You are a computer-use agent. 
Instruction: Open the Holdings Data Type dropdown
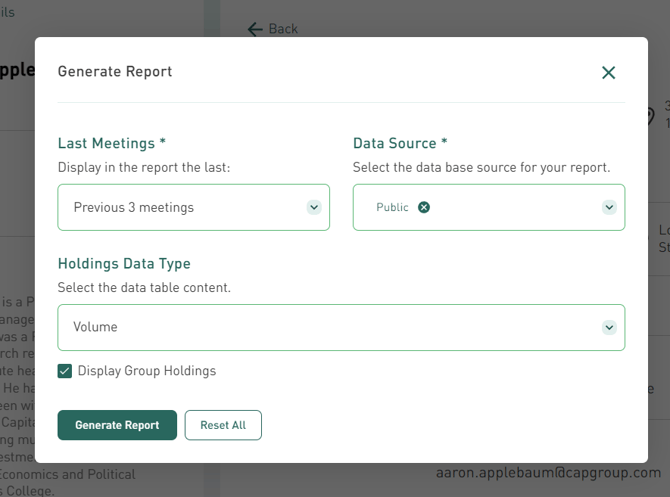click(341, 327)
